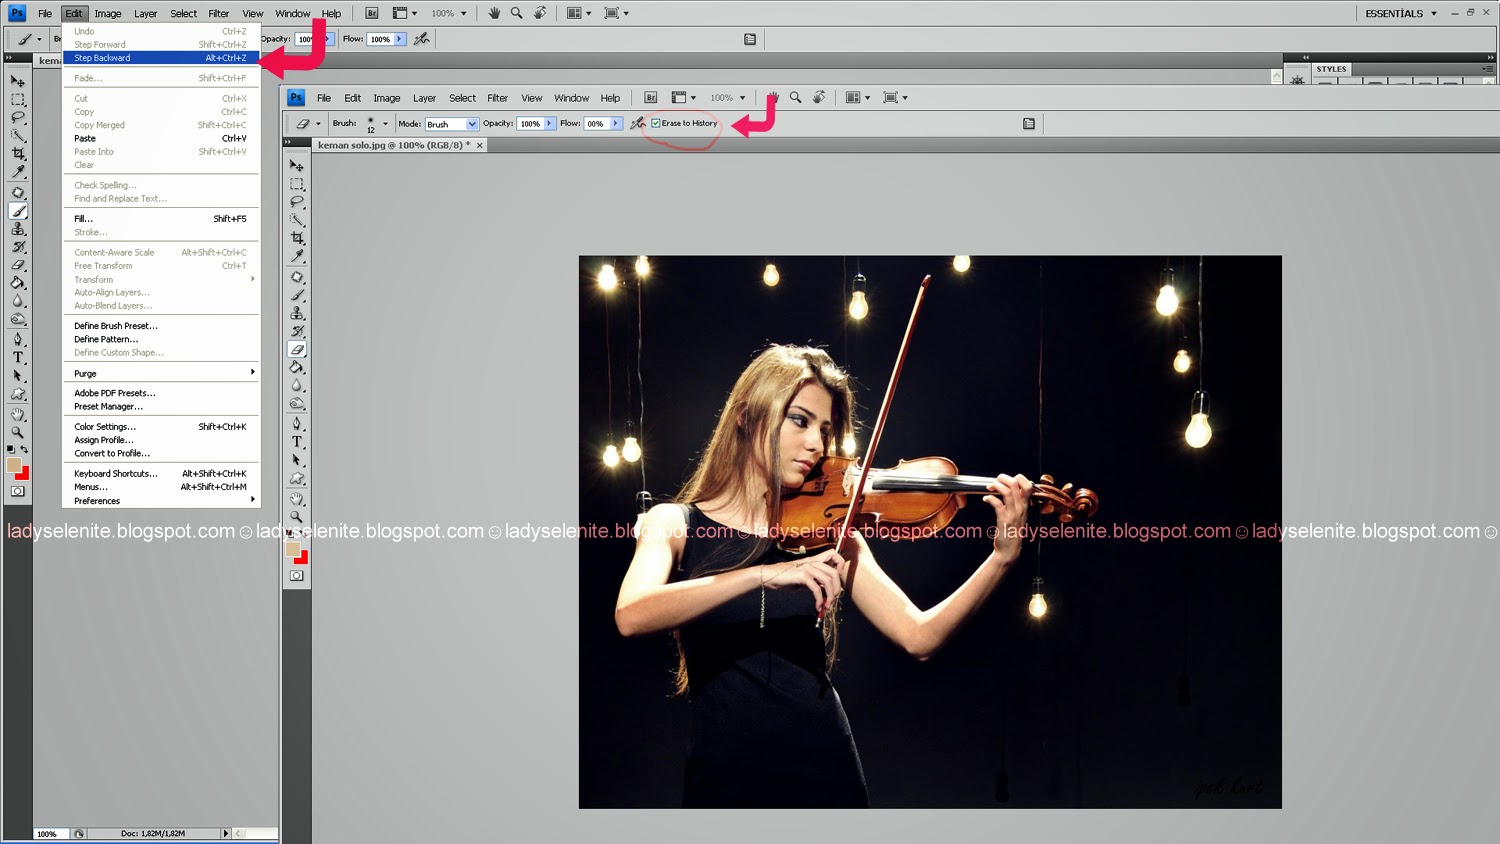Image resolution: width=1500 pixels, height=844 pixels.
Task: Select the Eraser tool in the inner toolbox
Action: tap(297, 350)
